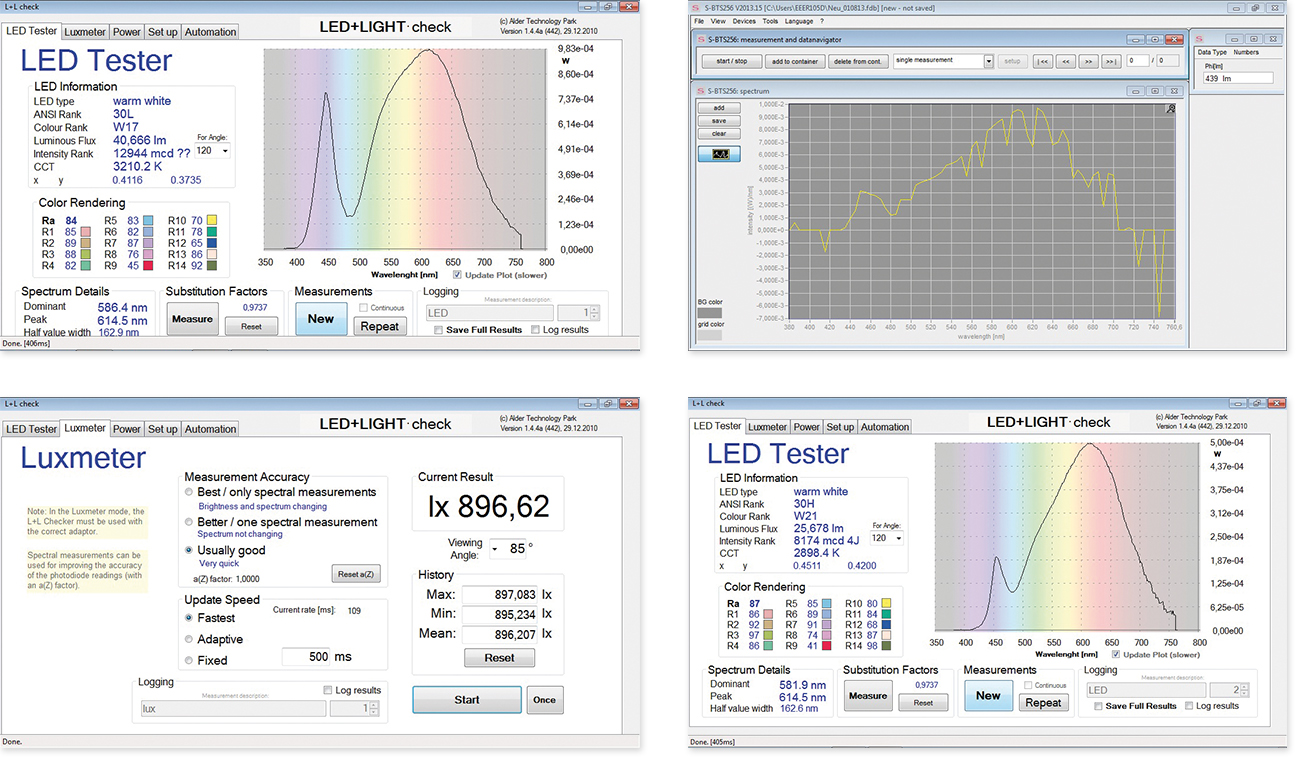Click the Reset a(Z) button
1302x760 pixels.
[356, 574]
